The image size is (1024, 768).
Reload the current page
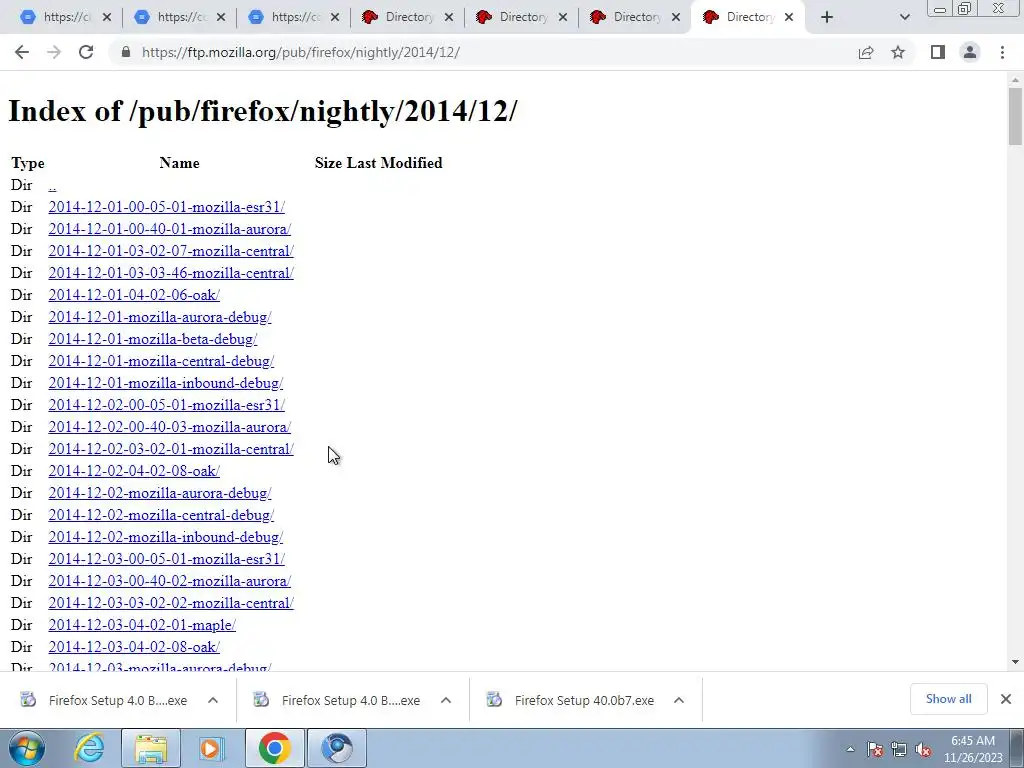(86, 52)
